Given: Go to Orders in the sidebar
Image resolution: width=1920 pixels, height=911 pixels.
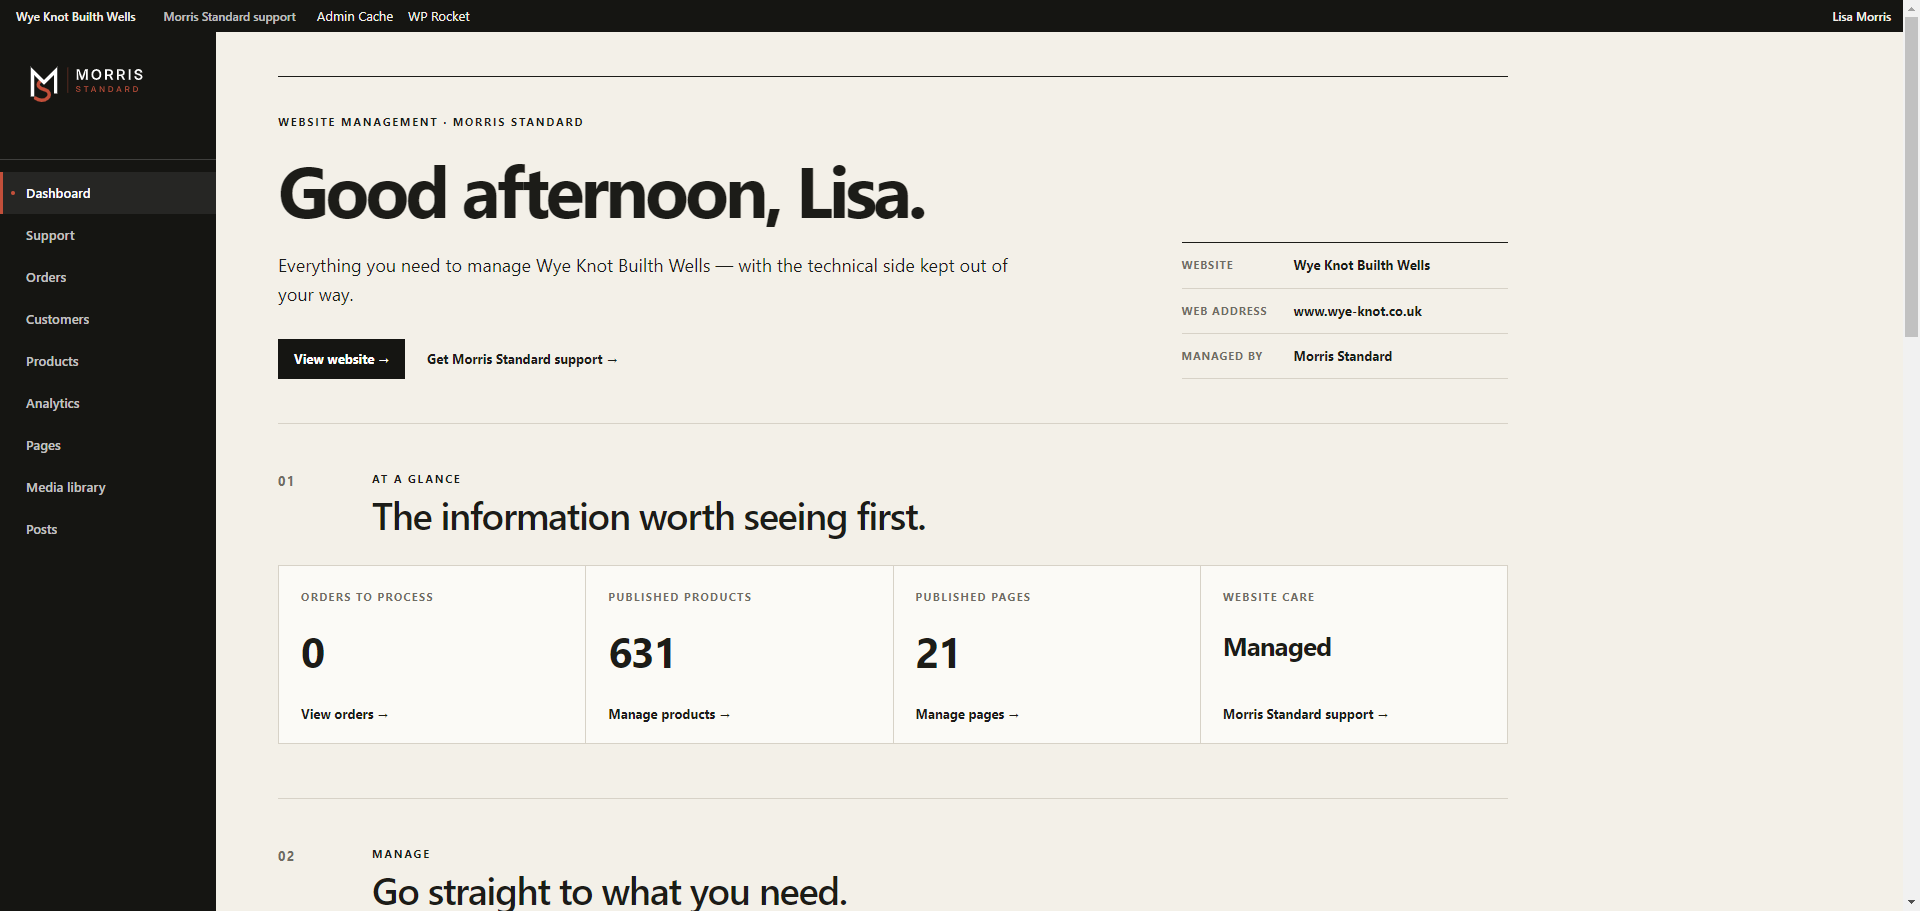Looking at the screenshot, I should (108, 277).
